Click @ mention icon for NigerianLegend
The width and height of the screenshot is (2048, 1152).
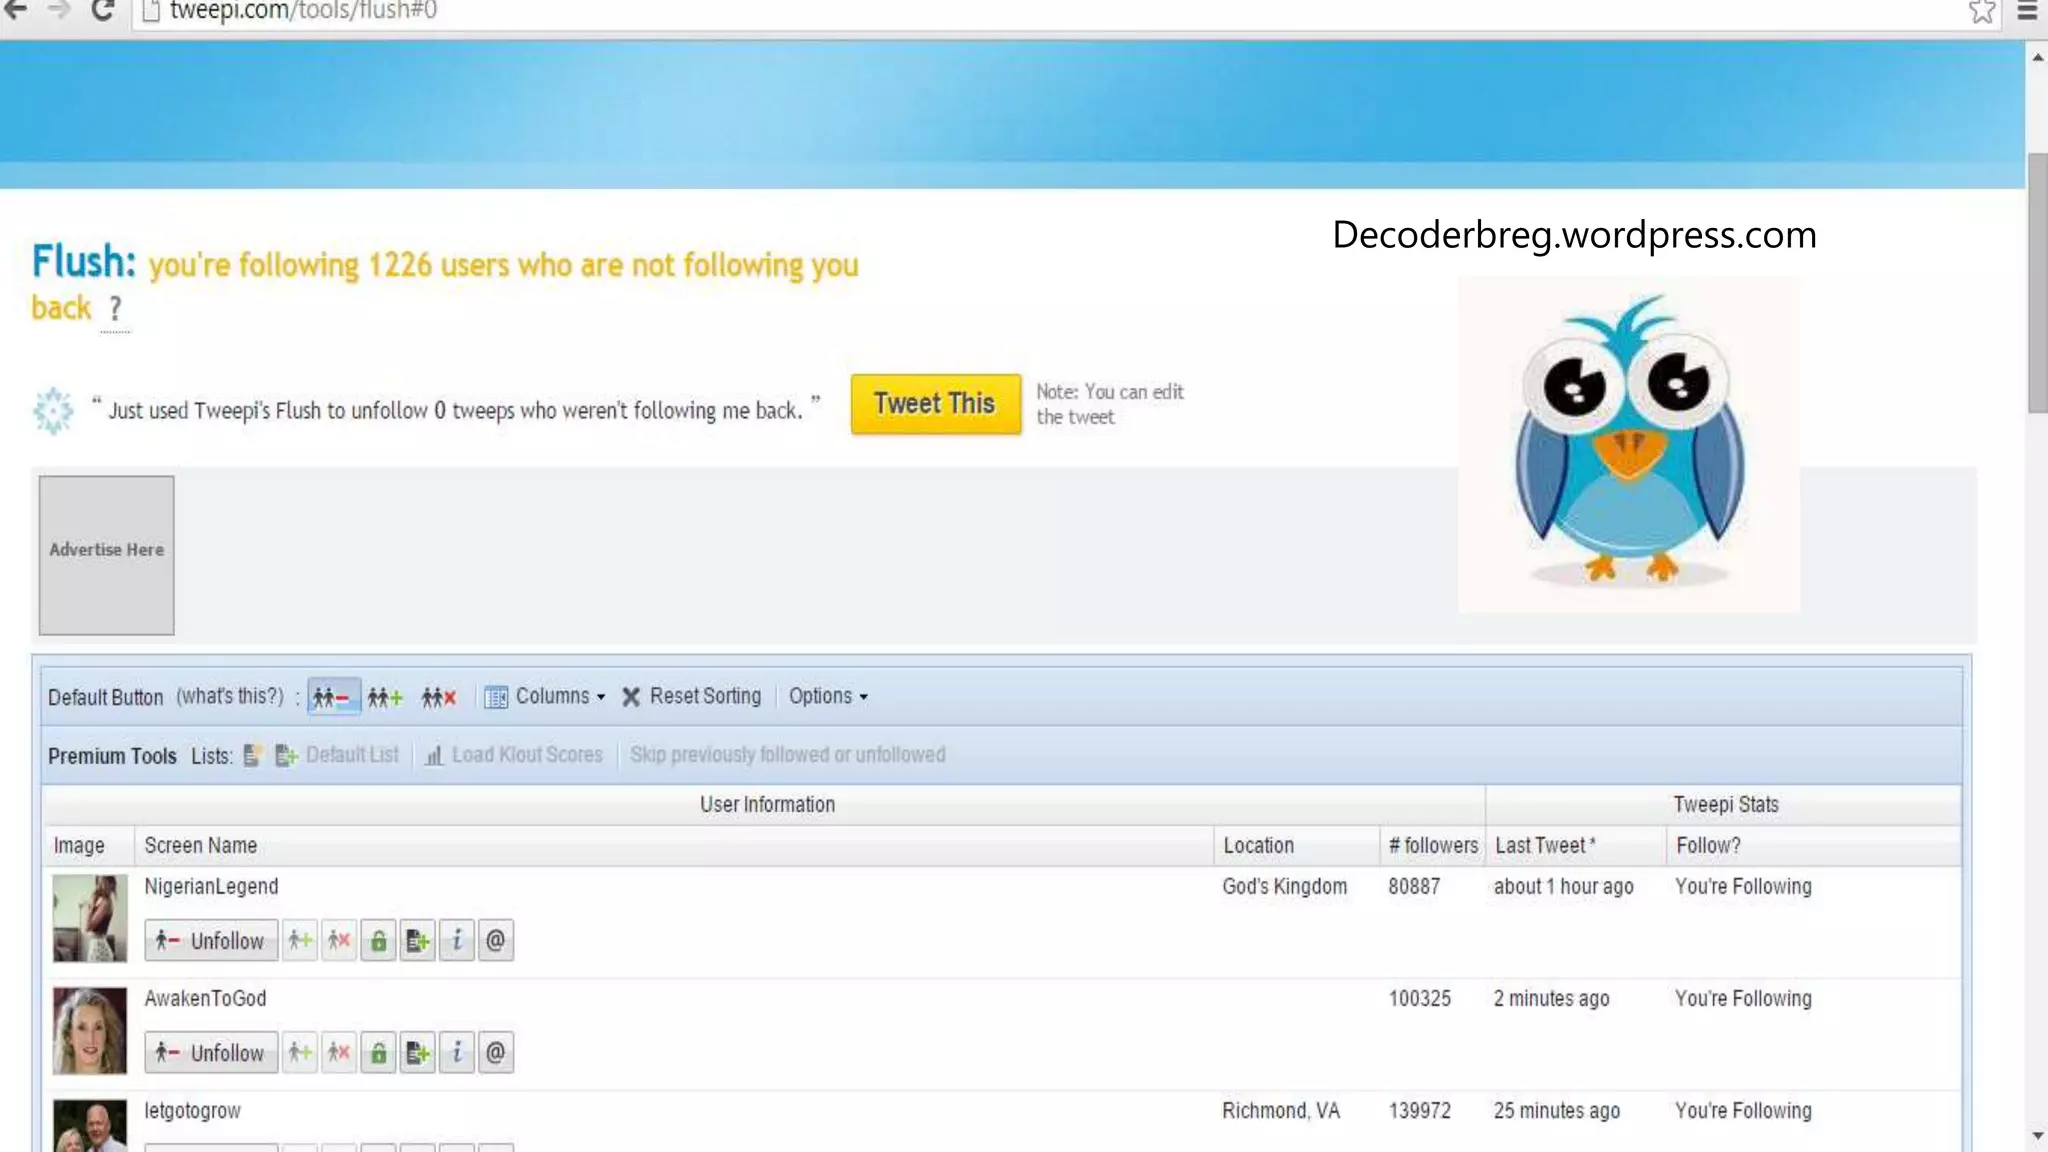pos(495,941)
